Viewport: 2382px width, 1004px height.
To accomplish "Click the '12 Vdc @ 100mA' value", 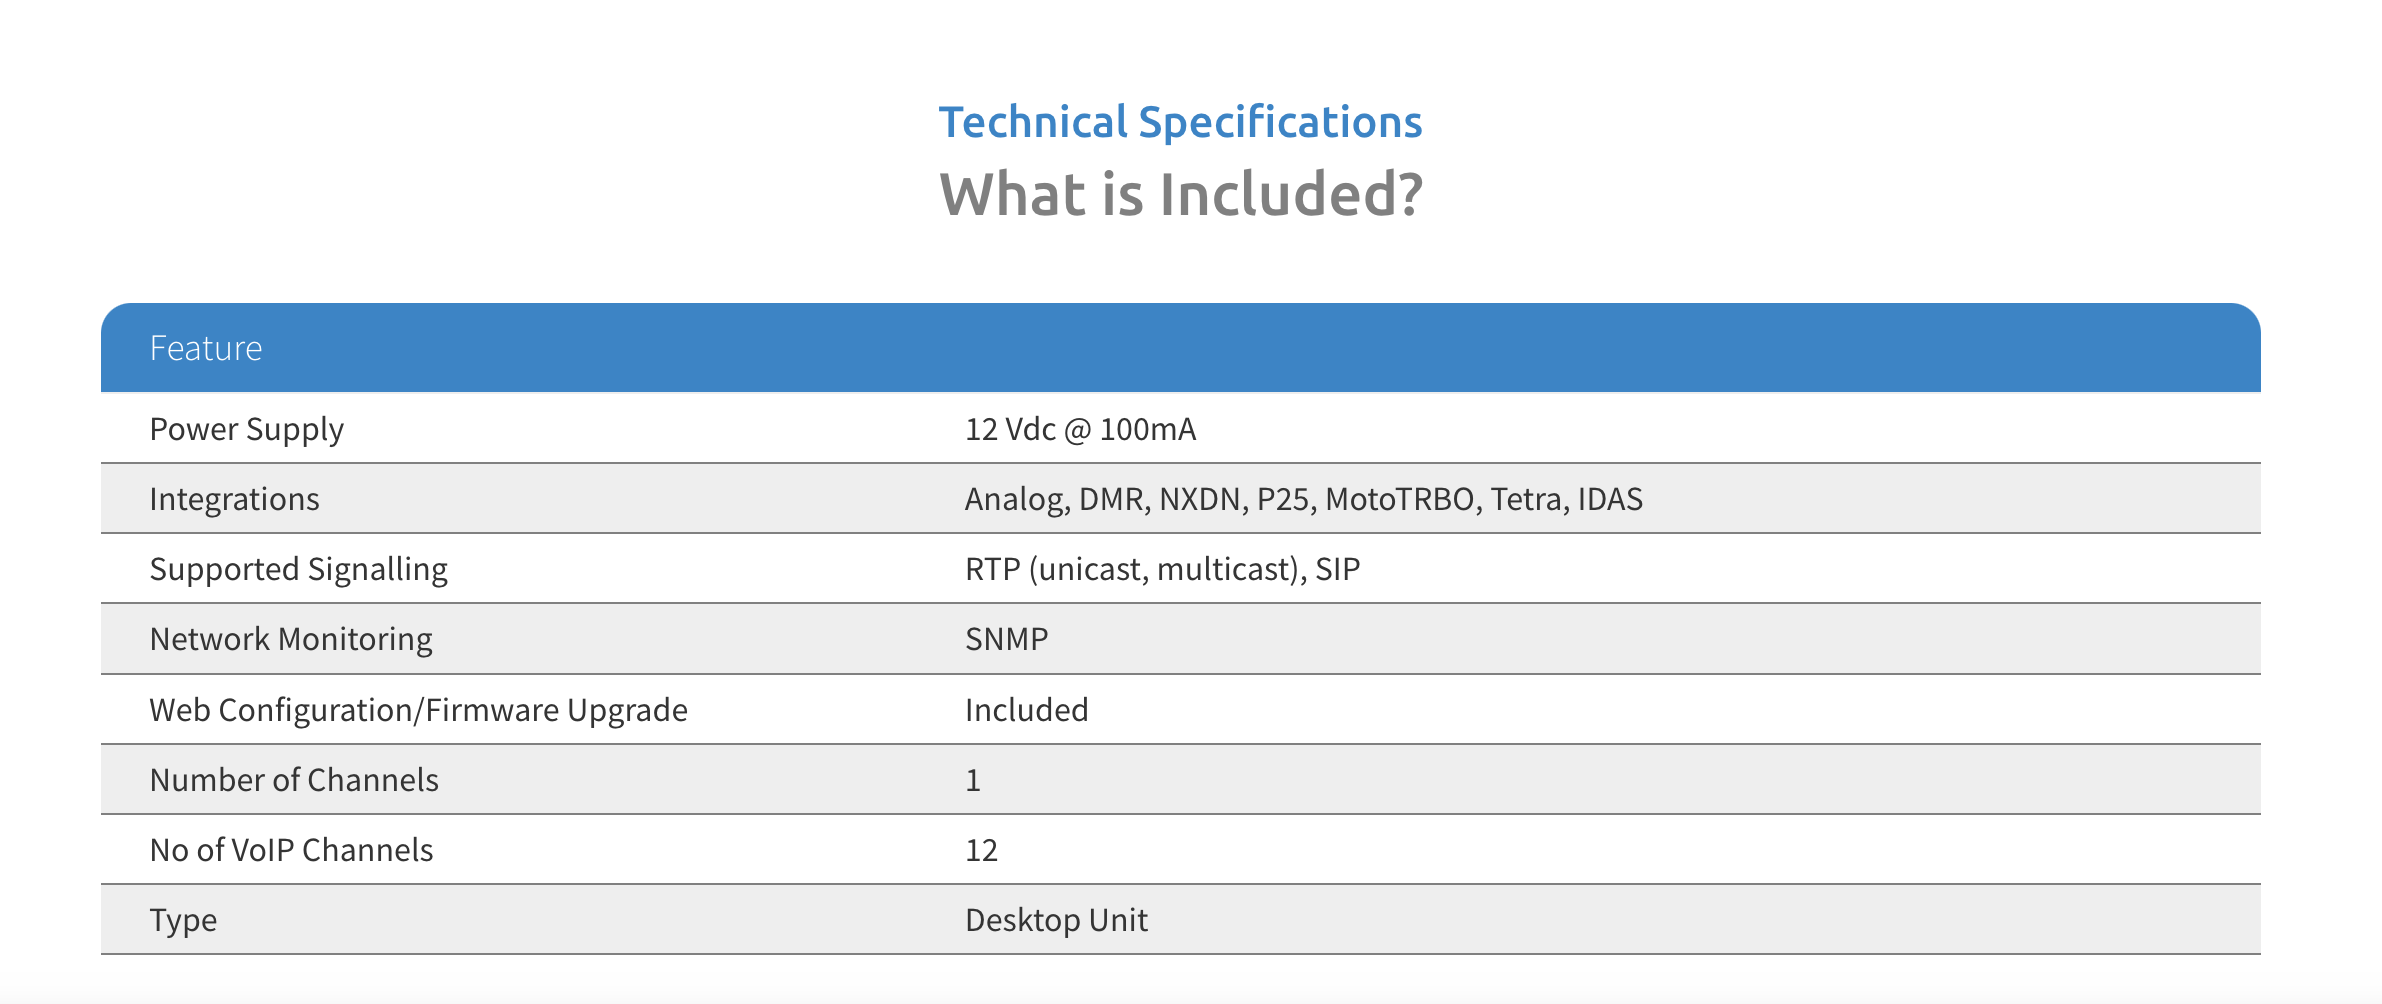I will (1080, 429).
